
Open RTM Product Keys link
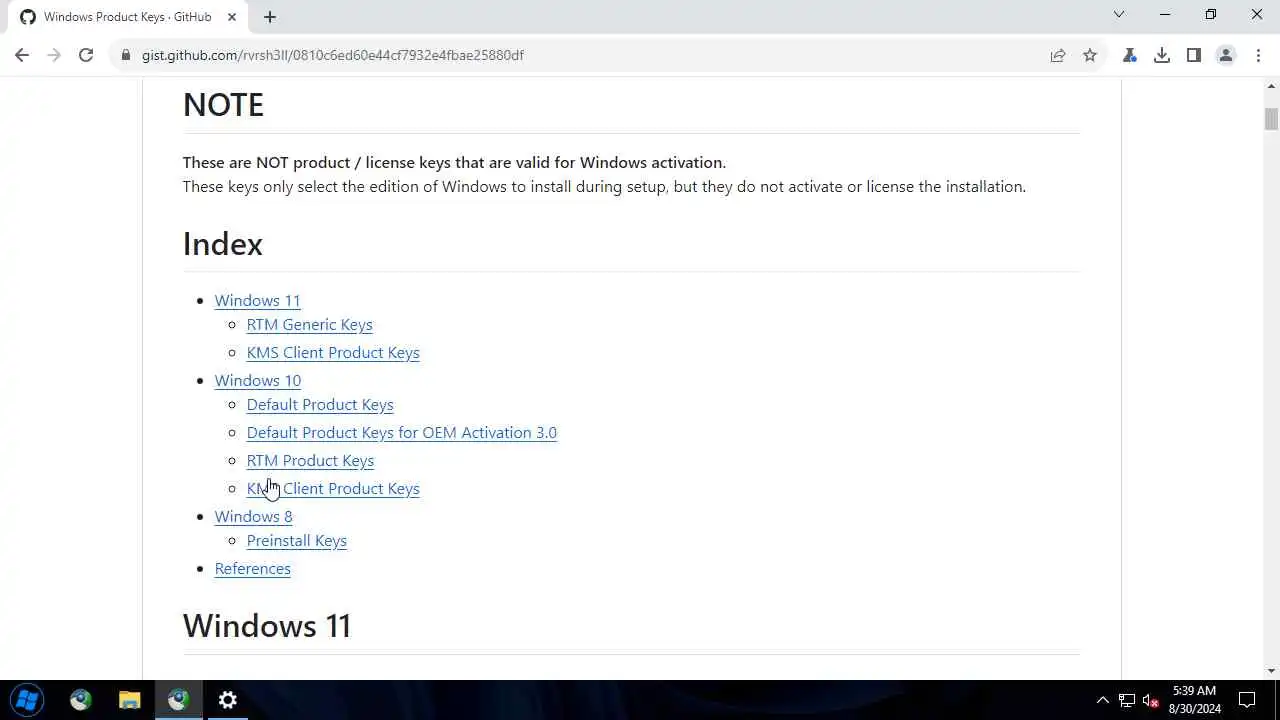point(310,461)
